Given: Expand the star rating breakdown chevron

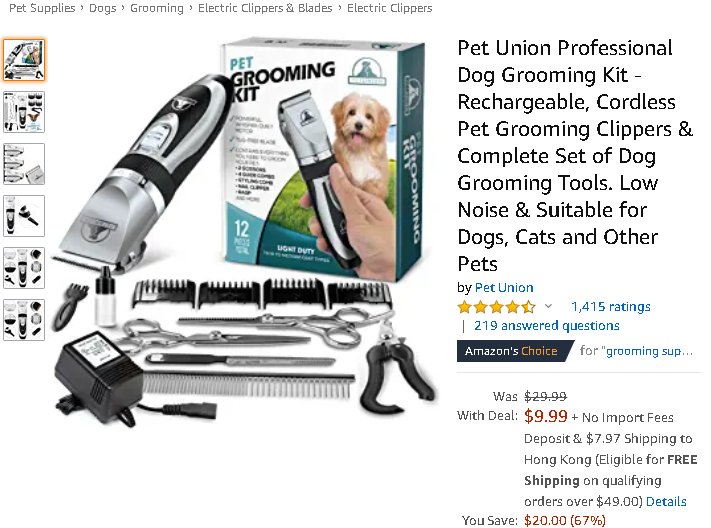Looking at the screenshot, I should [548, 306].
